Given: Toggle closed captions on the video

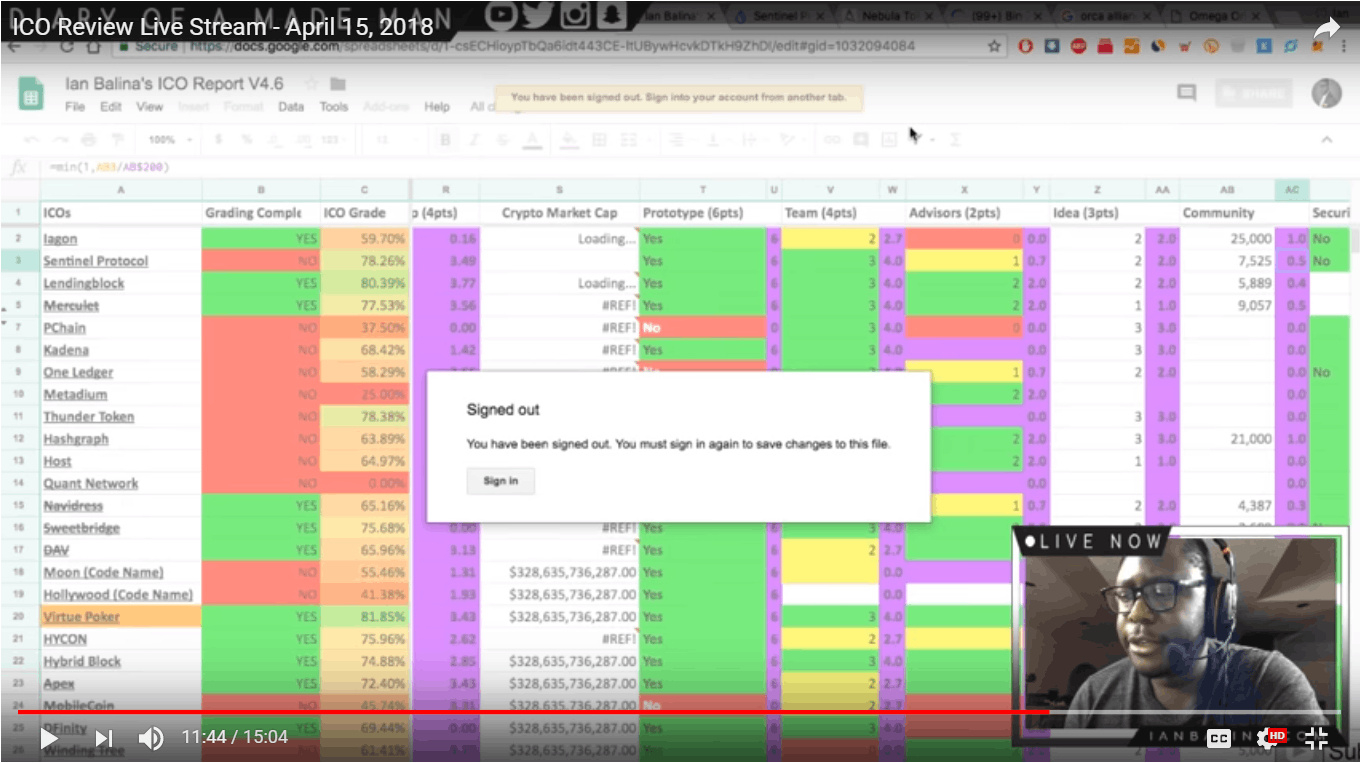Looking at the screenshot, I should coord(1219,738).
